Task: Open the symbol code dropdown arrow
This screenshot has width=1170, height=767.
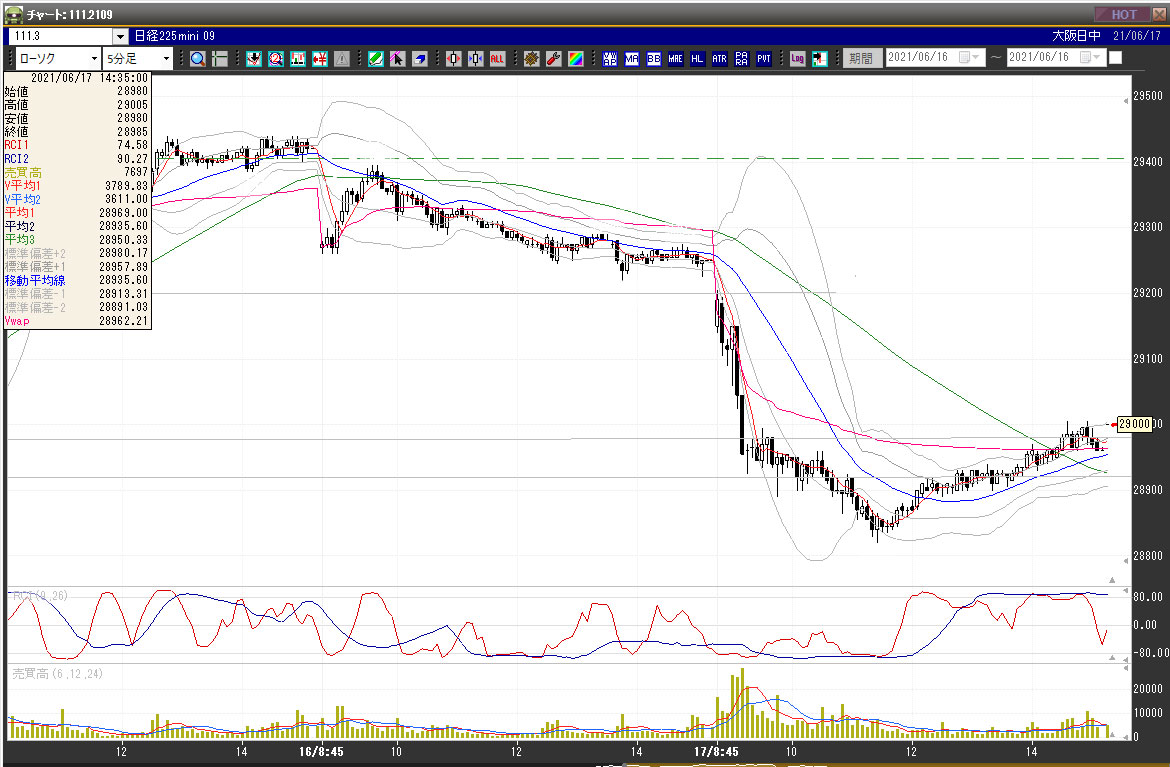Action: (x=120, y=36)
